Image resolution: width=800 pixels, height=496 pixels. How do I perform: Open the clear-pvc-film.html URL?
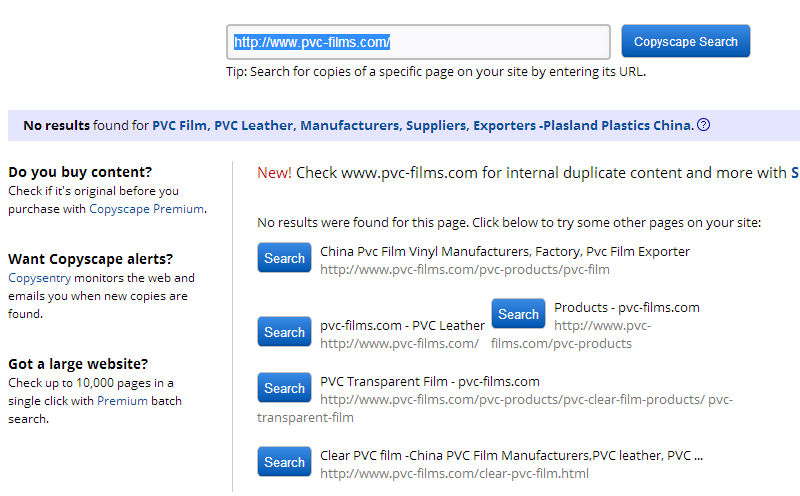tap(454, 474)
